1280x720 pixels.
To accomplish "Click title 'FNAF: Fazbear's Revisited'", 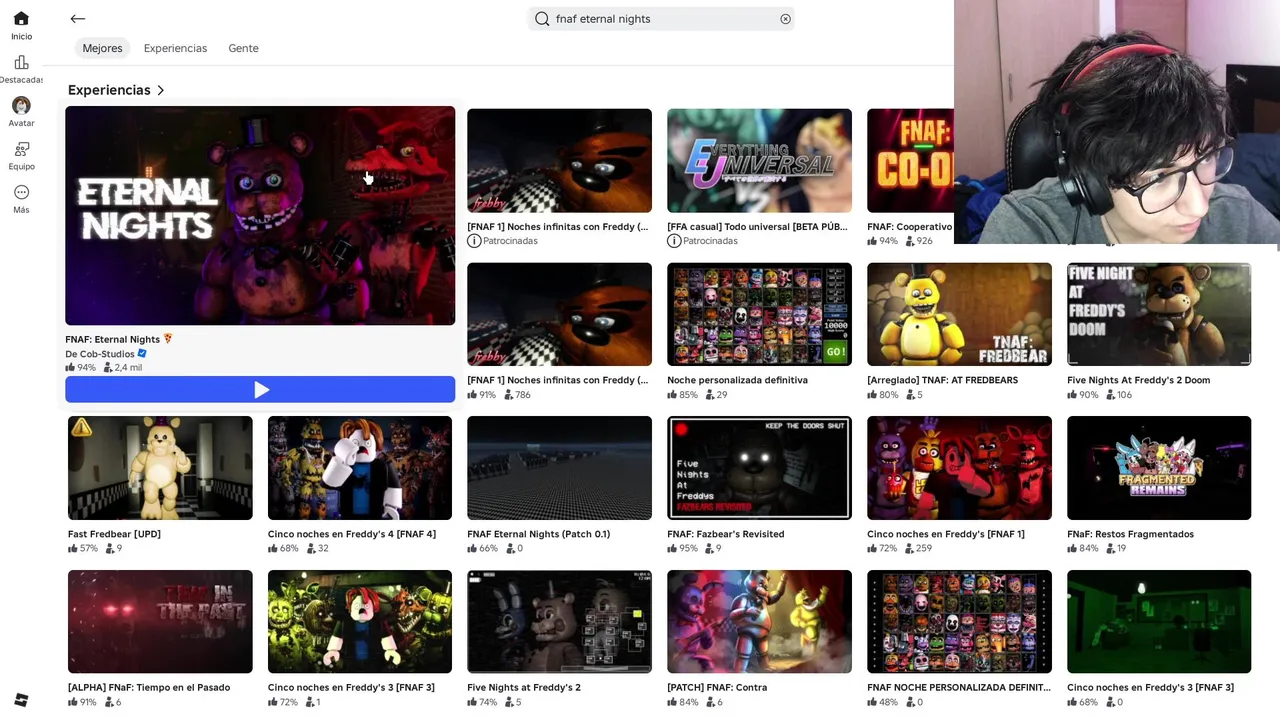I will pos(725,534).
